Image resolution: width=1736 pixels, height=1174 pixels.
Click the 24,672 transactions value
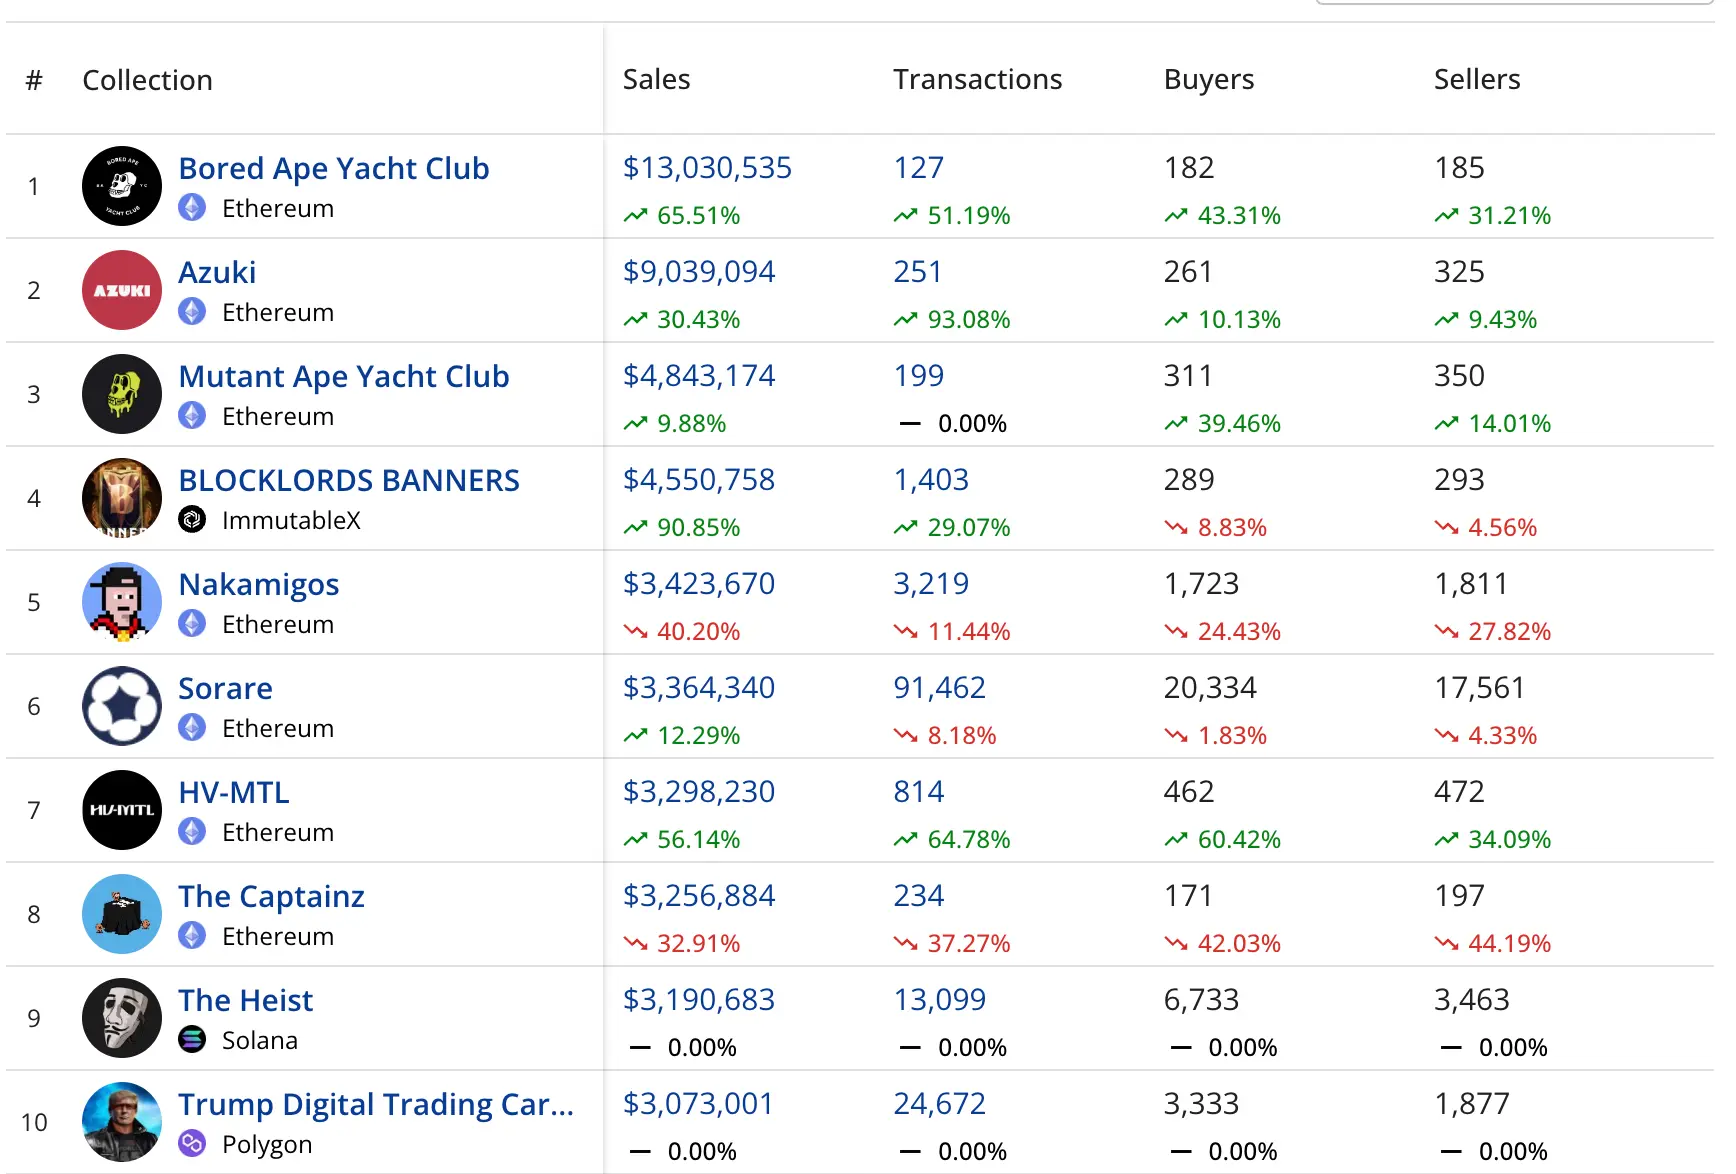pos(939,1104)
